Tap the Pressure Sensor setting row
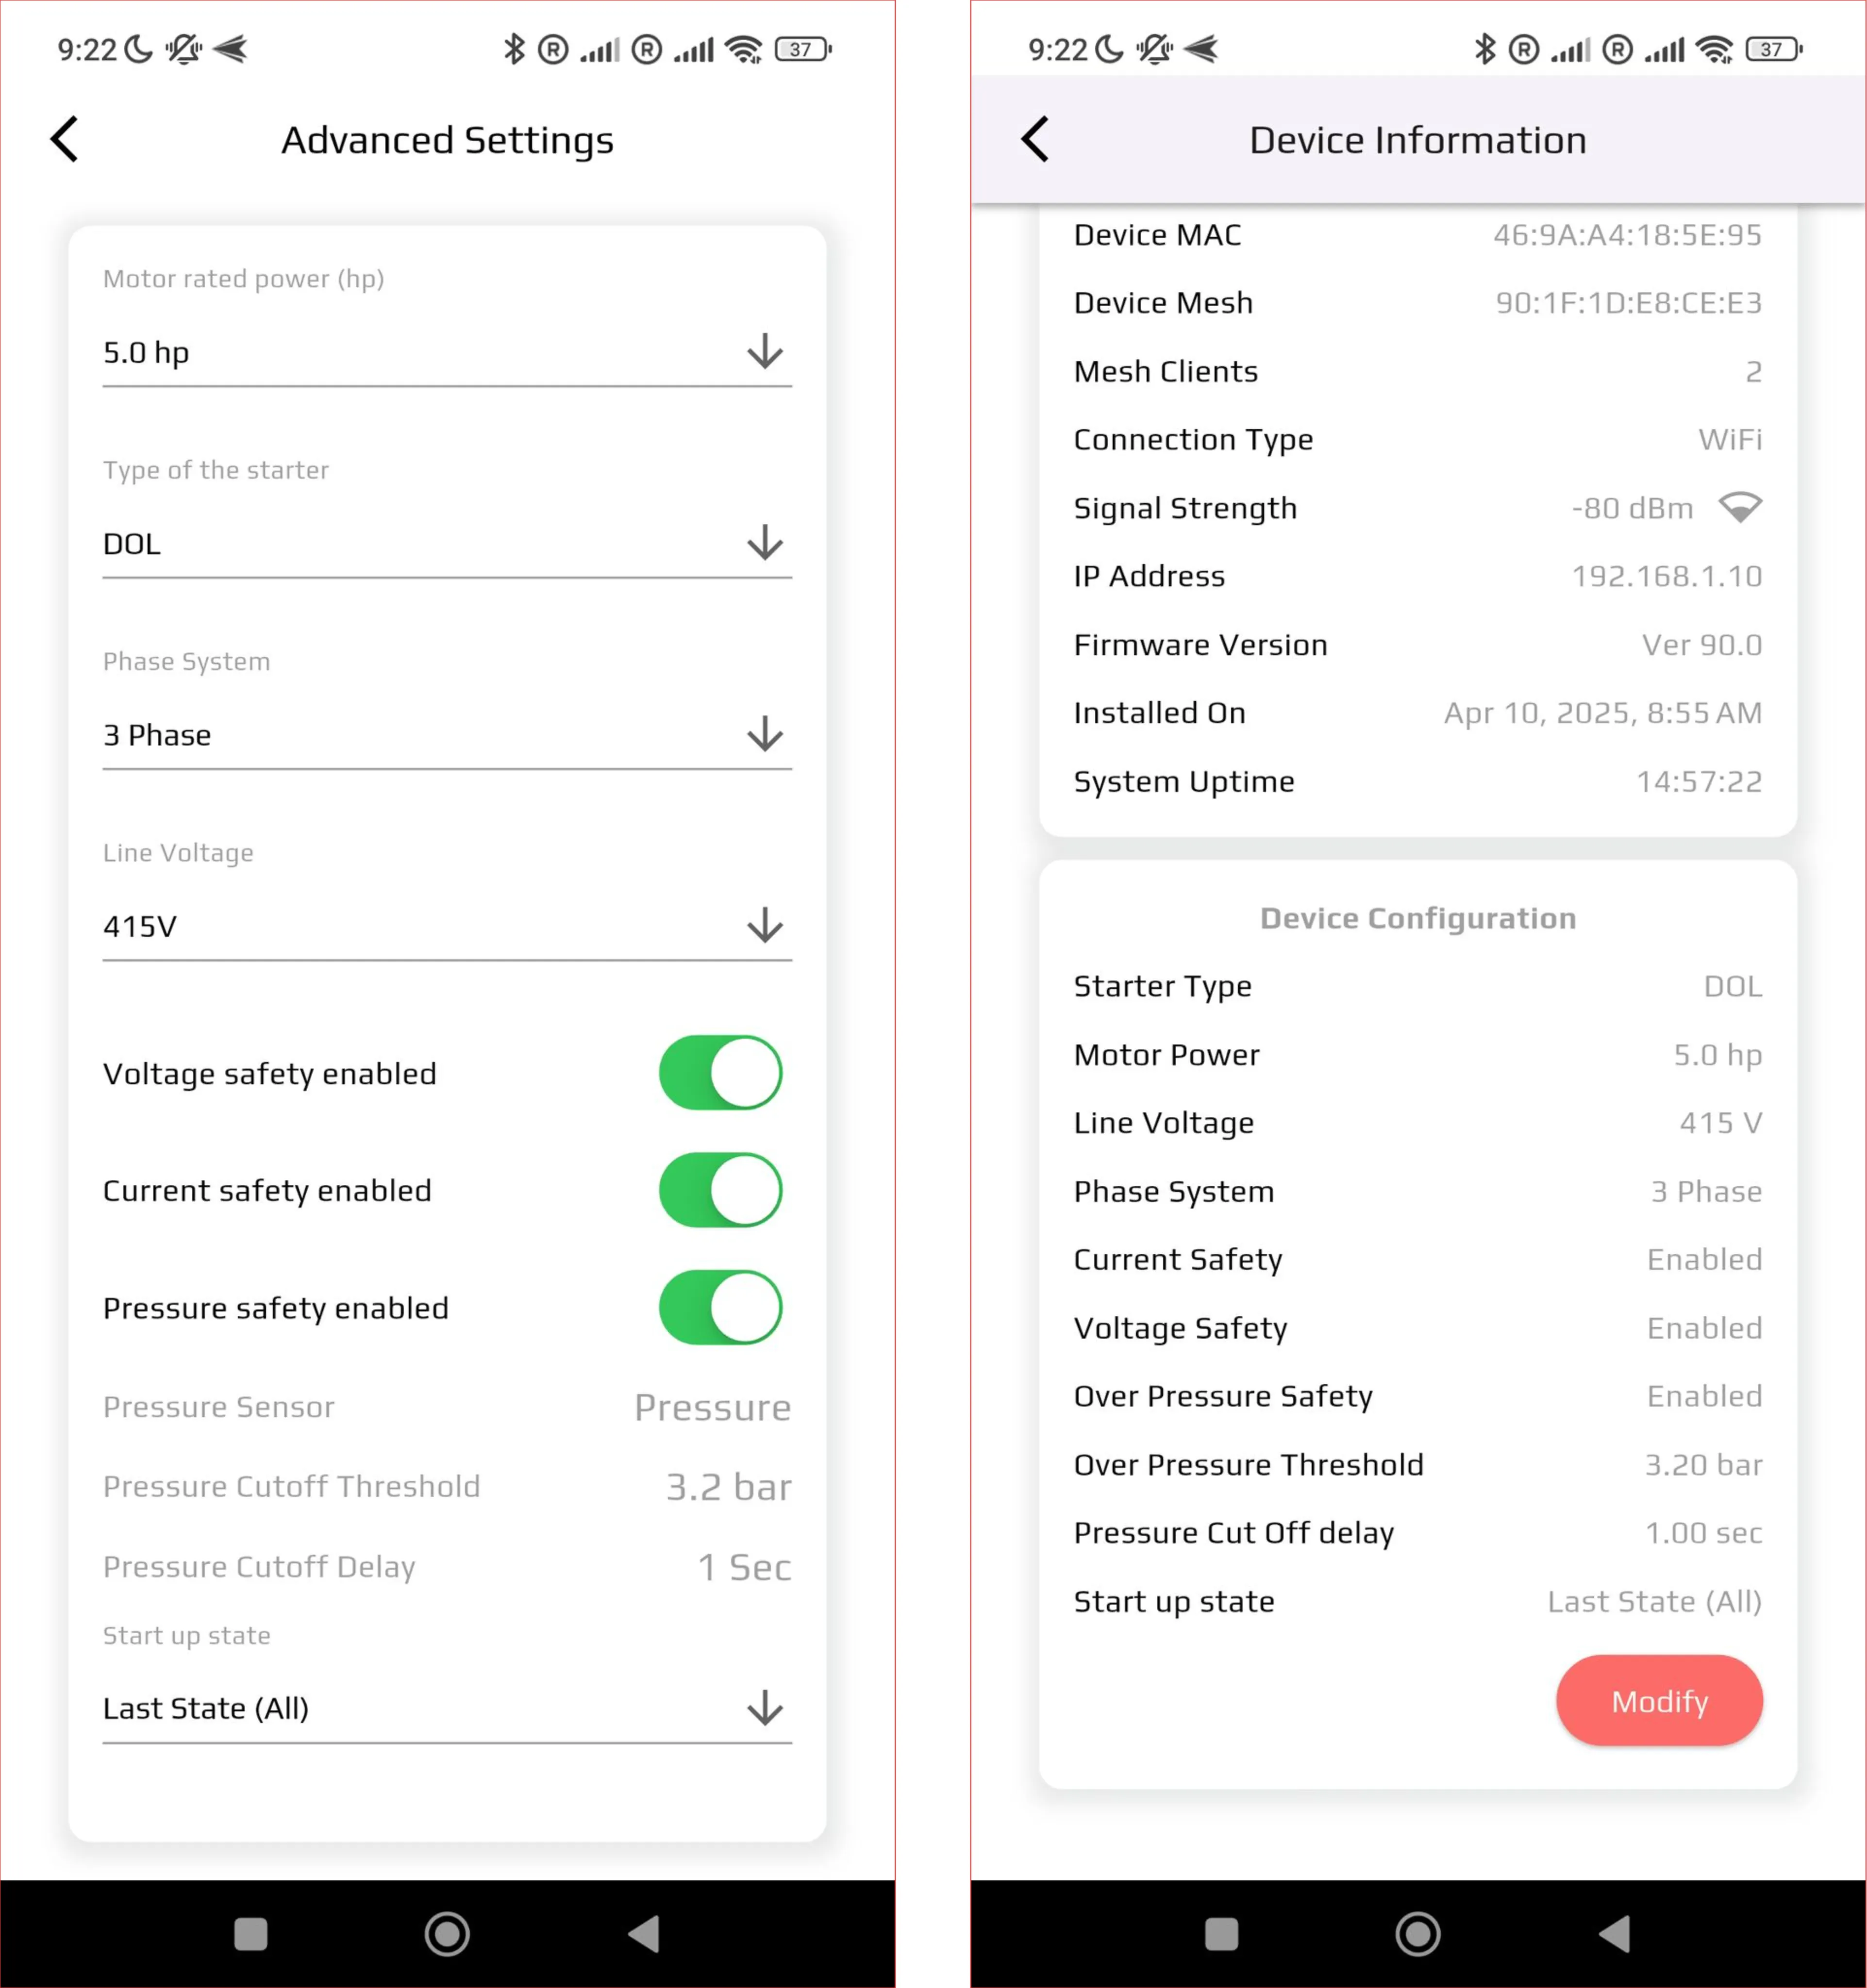Viewport: 1867px width, 1988px height. [447, 1407]
